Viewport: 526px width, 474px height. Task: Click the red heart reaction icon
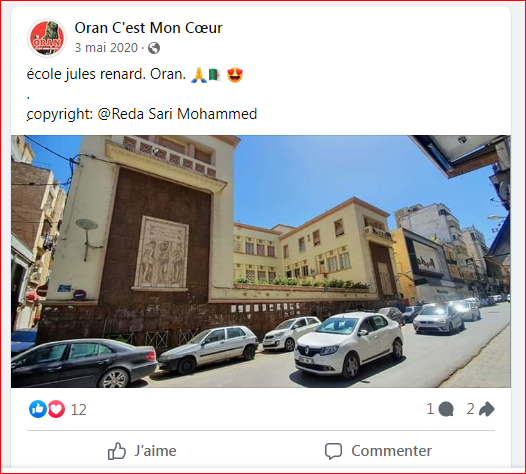(x=56, y=409)
